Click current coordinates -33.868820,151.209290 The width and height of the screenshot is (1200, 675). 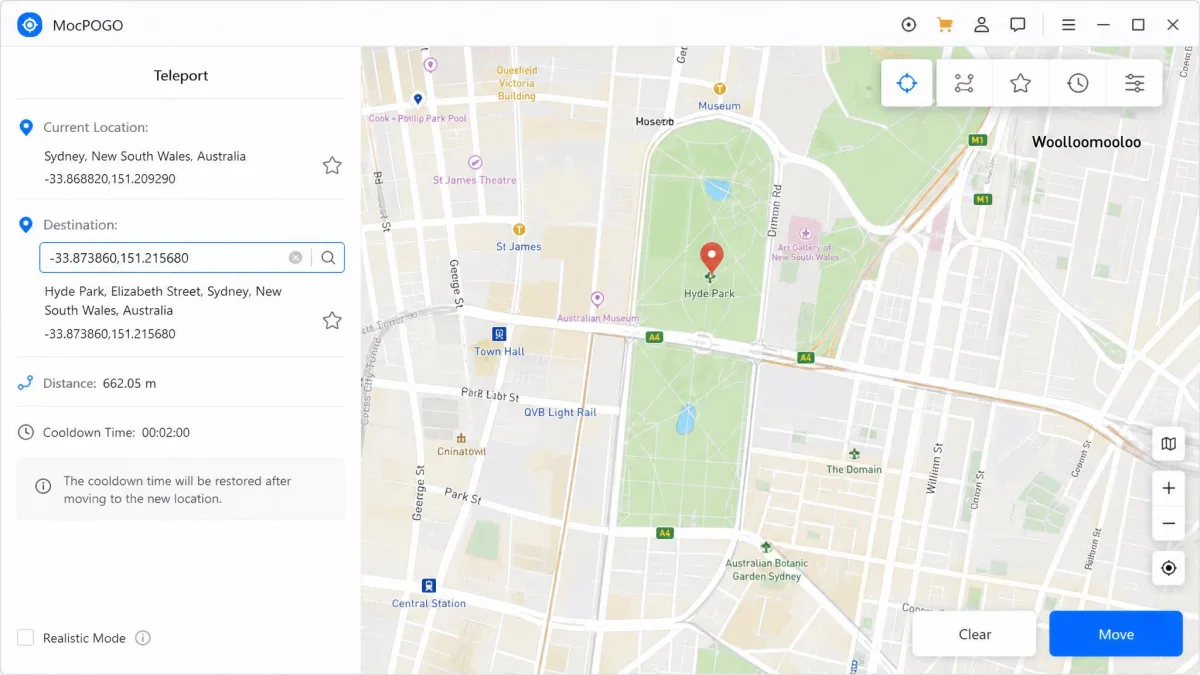tap(110, 179)
